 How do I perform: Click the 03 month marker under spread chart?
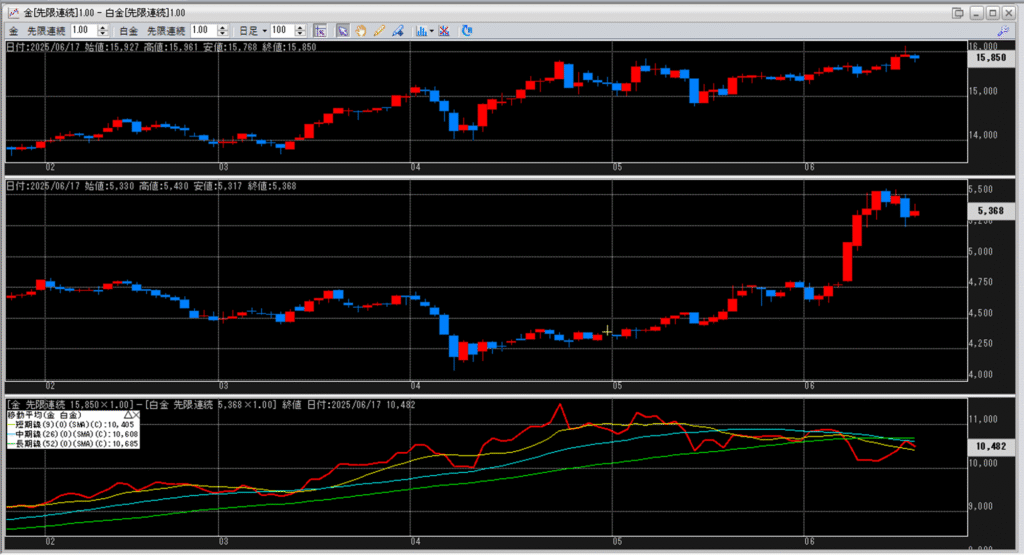(x=223, y=541)
